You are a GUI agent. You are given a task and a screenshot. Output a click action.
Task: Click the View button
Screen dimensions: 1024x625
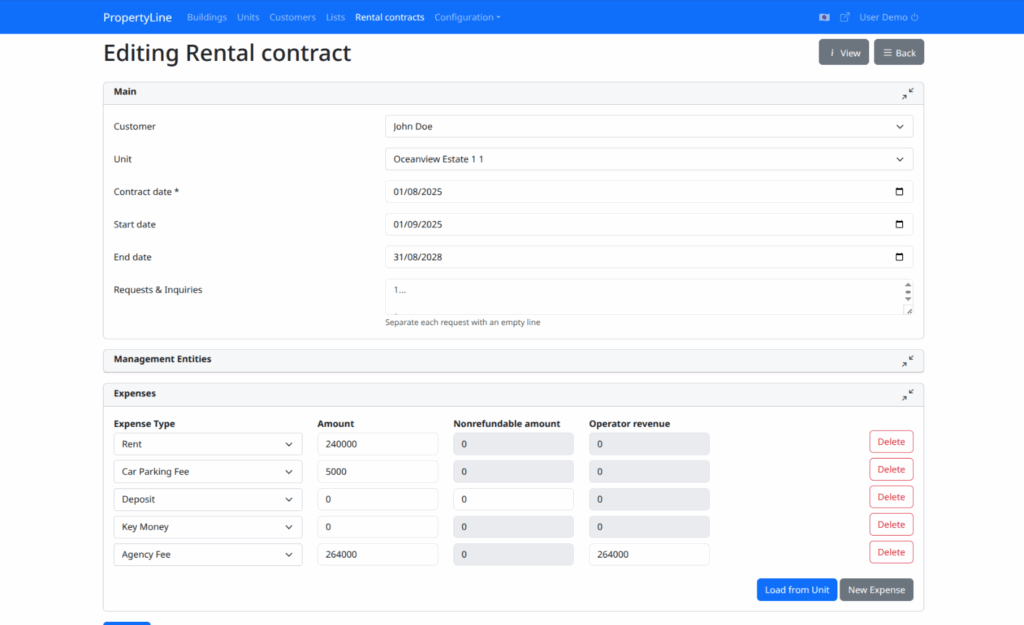click(843, 53)
